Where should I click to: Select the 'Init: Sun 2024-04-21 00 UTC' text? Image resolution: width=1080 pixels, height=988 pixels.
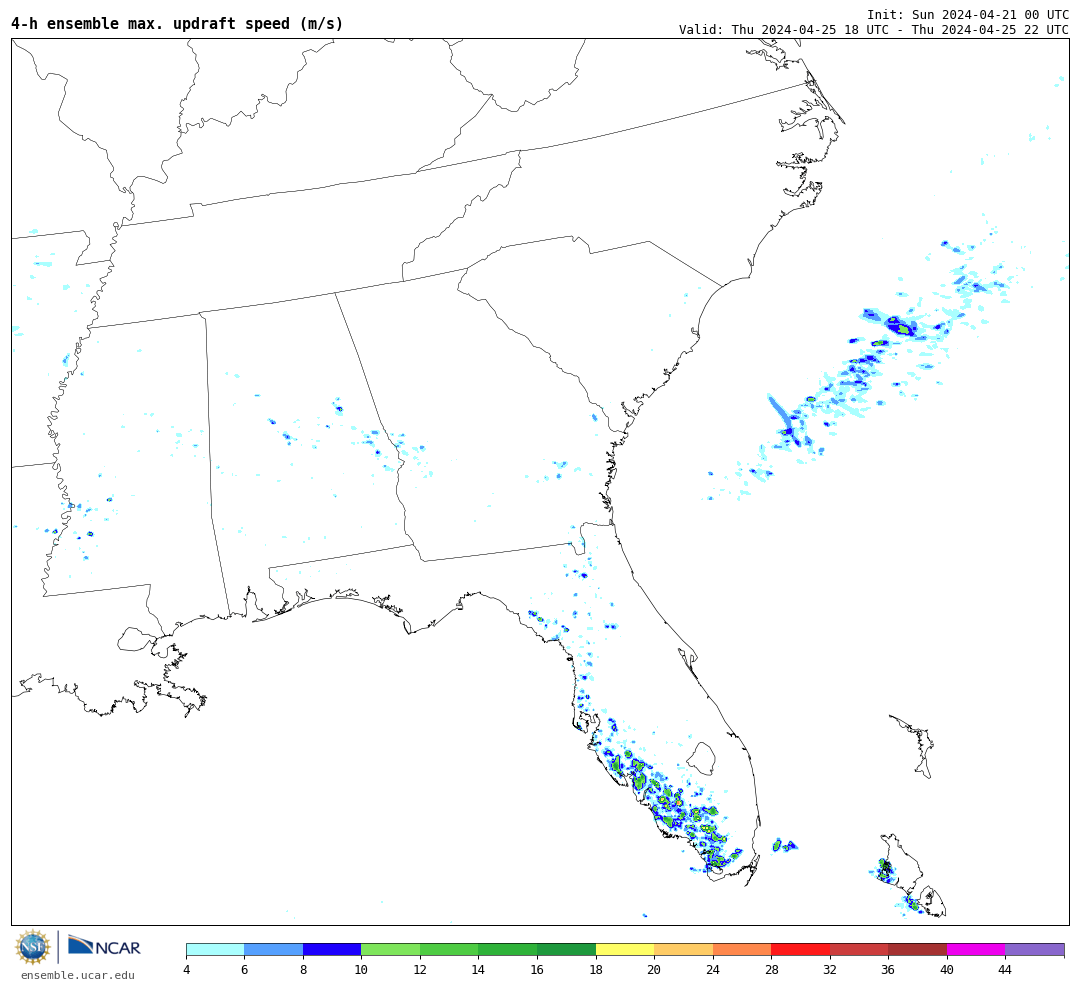click(968, 14)
